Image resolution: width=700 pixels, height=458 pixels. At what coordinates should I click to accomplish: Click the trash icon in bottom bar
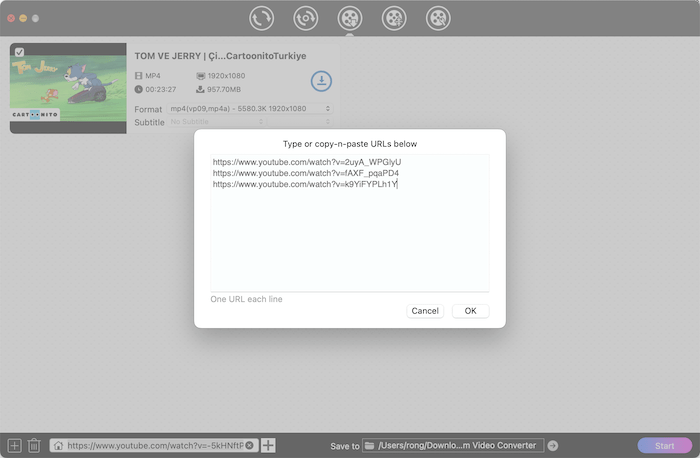pyautogui.click(x=34, y=445)
